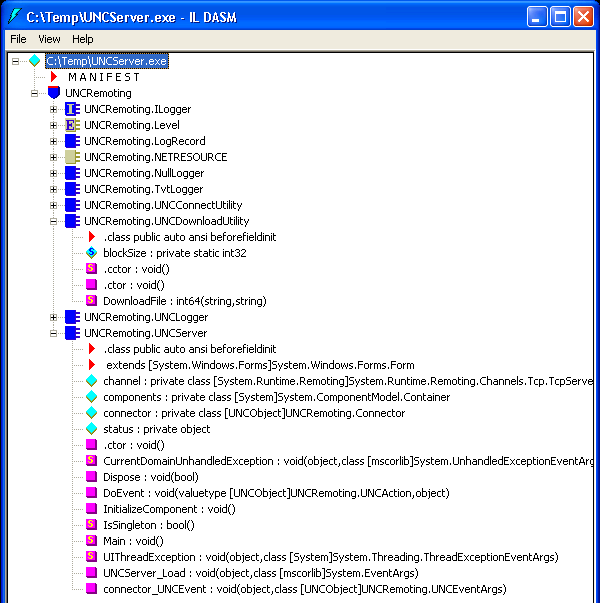The height and width of the screenshot is (603, 600).
Task: Click the field diamond icon beside connector
Action: click(92, 413)
